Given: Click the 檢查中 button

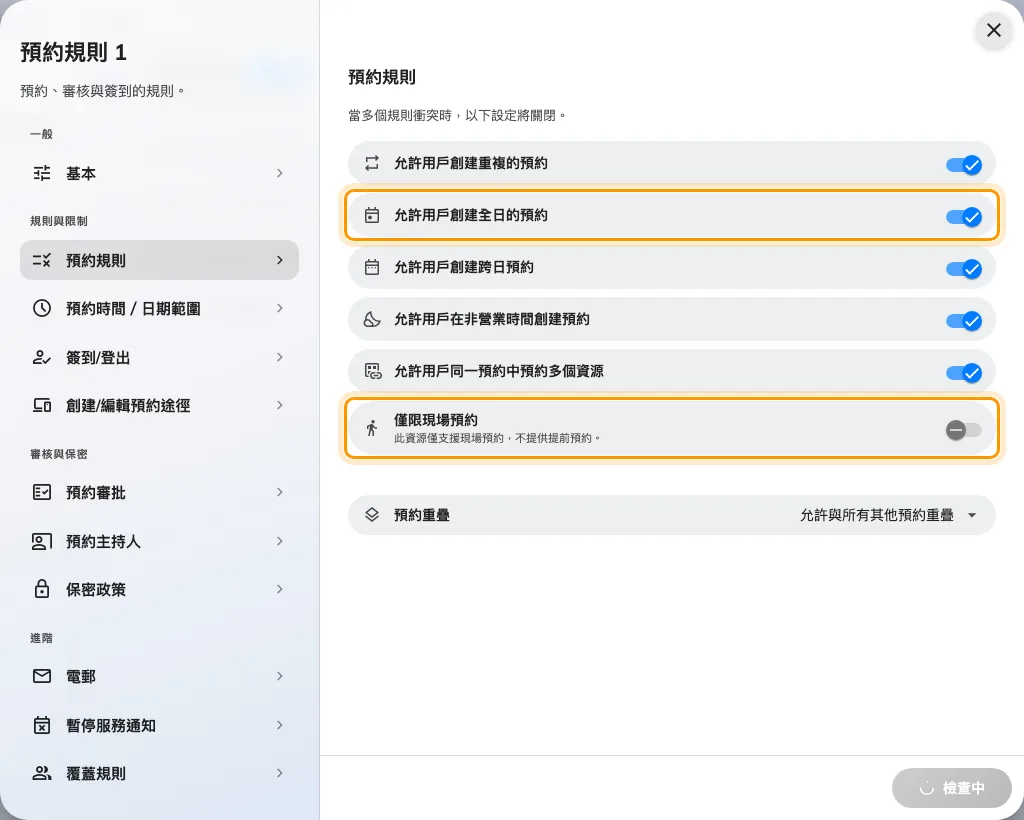Looking at the screenshot, I should pyautogui.click(x=952, y=788).
